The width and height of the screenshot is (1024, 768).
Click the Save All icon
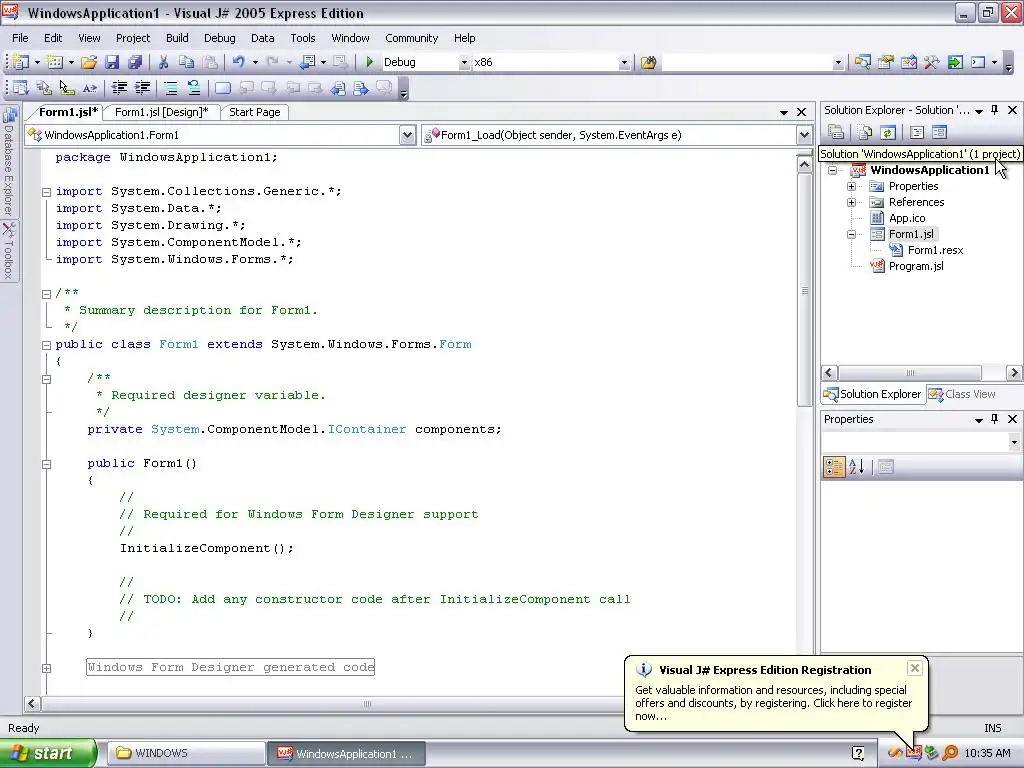[135, 62]
